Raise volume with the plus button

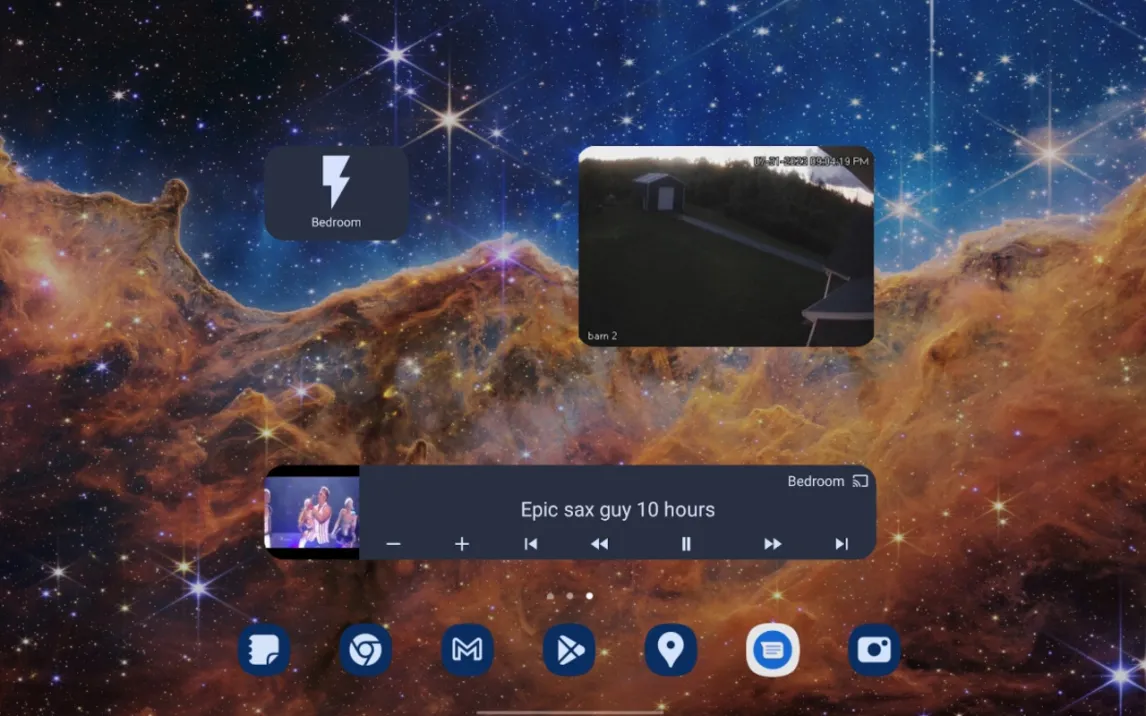pyautogui.click(x=462, y=544)
